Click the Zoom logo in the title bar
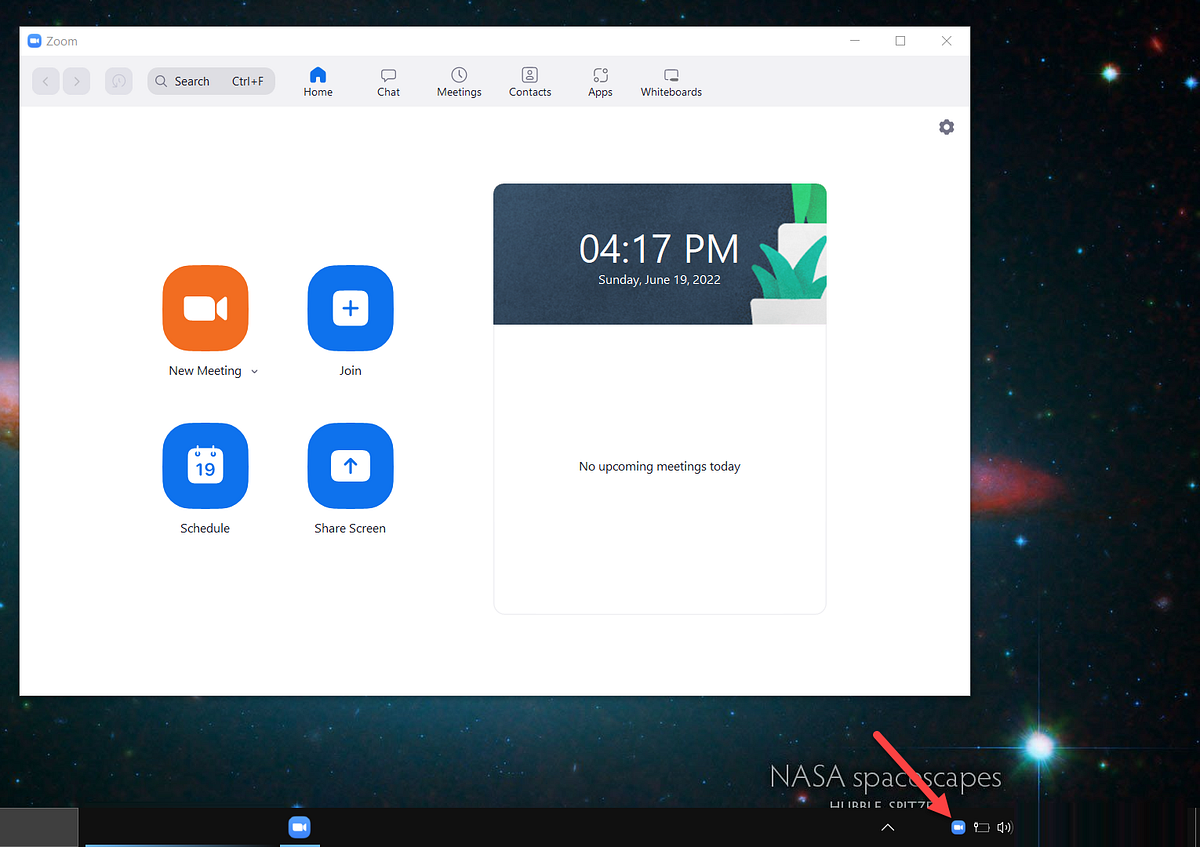The width and height of the screenshot is (1200, 847). click(34, 41)
